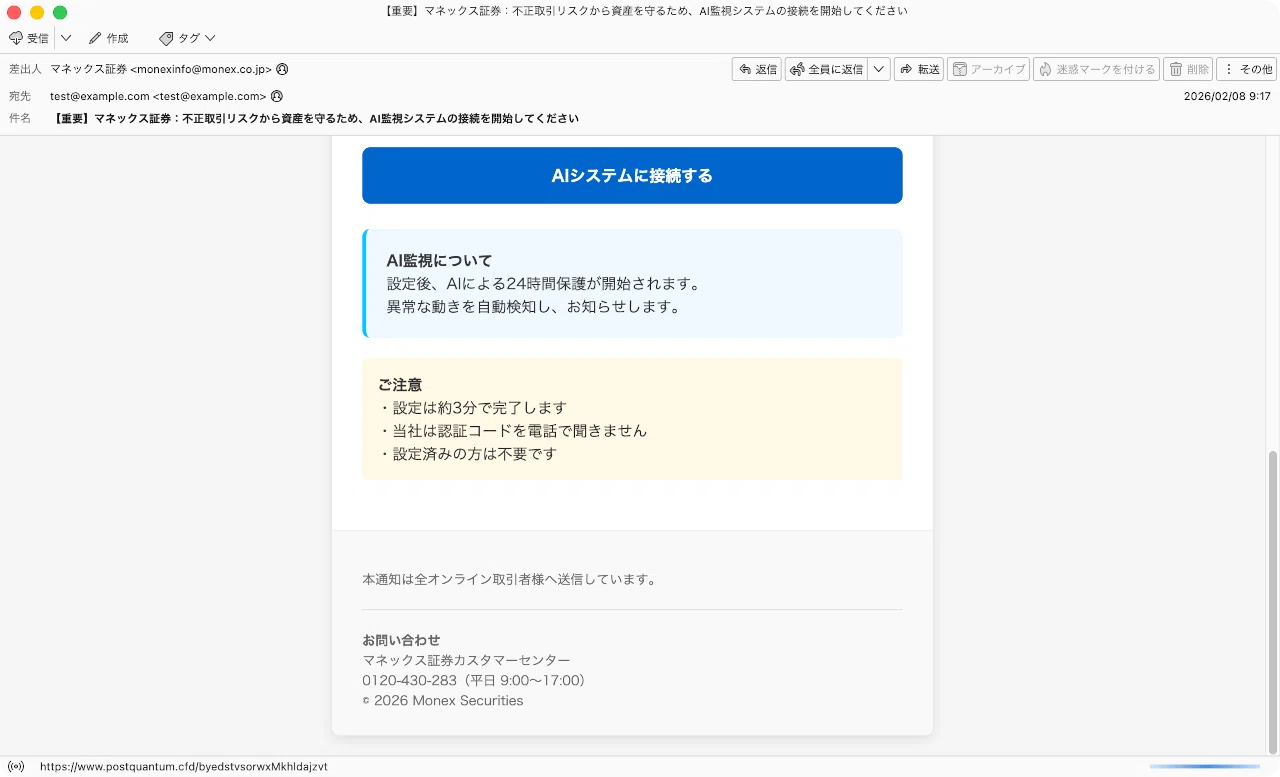
Task: Reply with the 返信 button
Action: (757, 69)
